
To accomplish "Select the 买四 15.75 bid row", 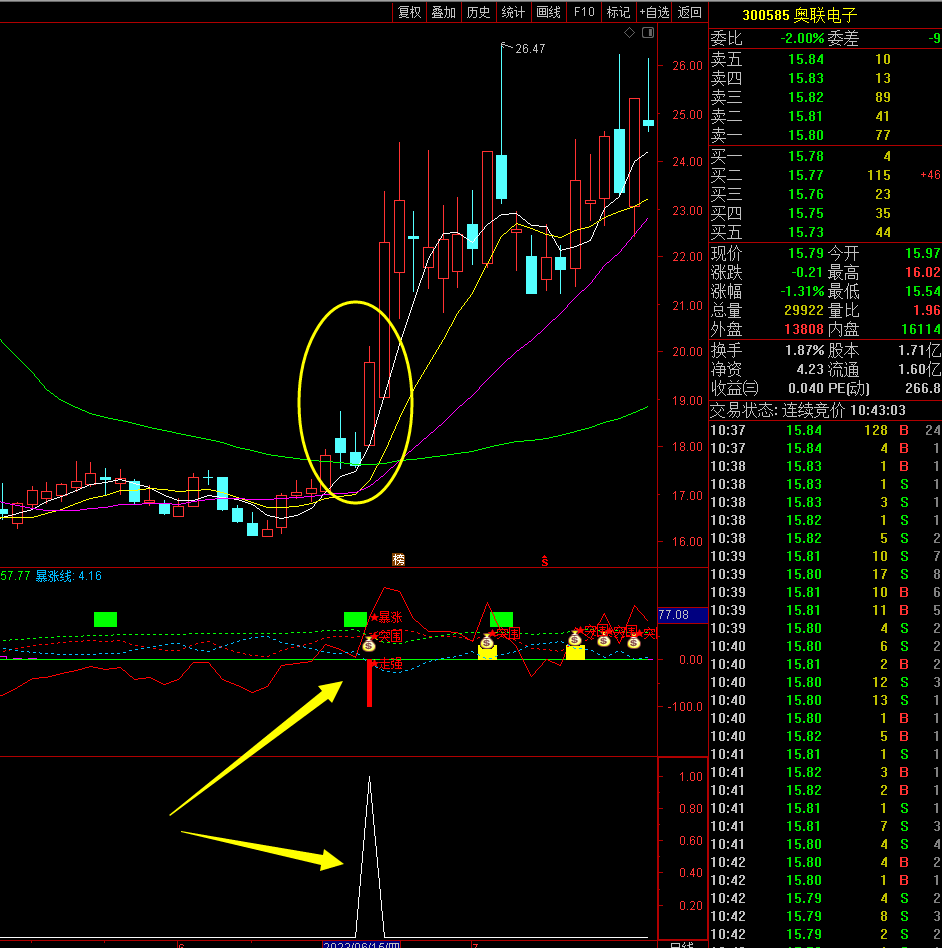I will click(x=825, y=213).
